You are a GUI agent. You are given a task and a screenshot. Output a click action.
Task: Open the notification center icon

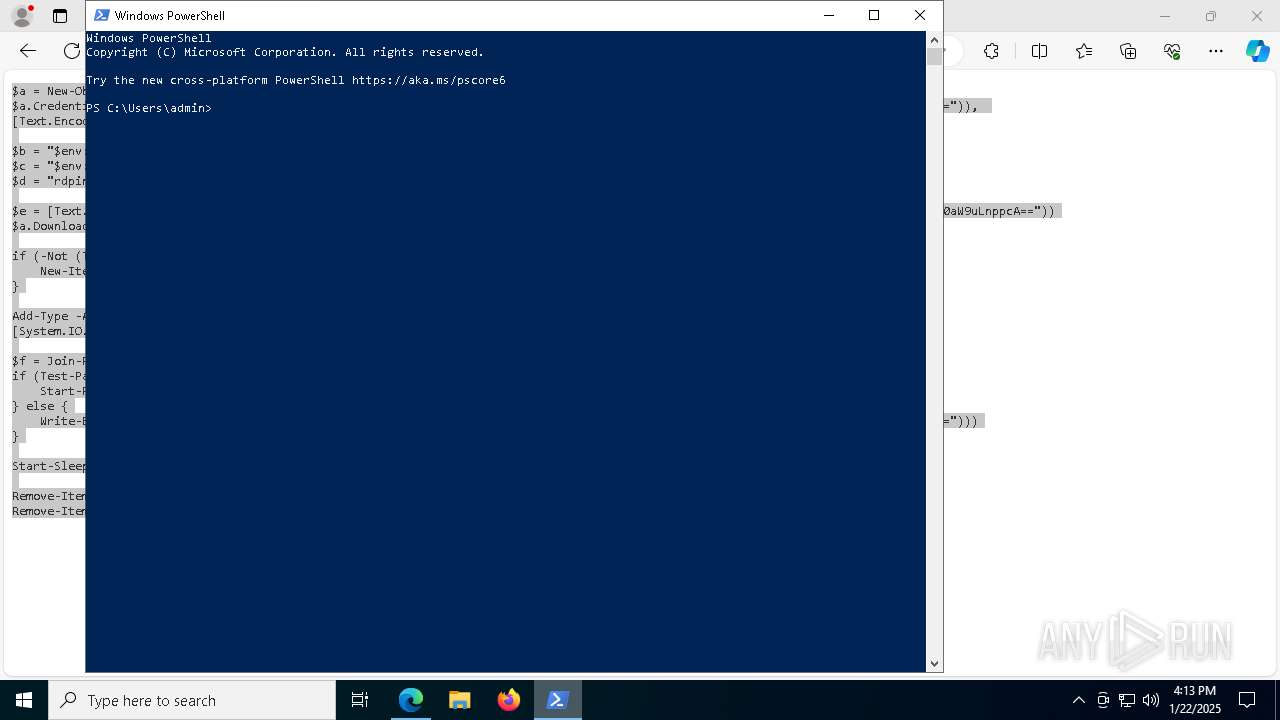pyautogui.click(x=1247, y=700)
